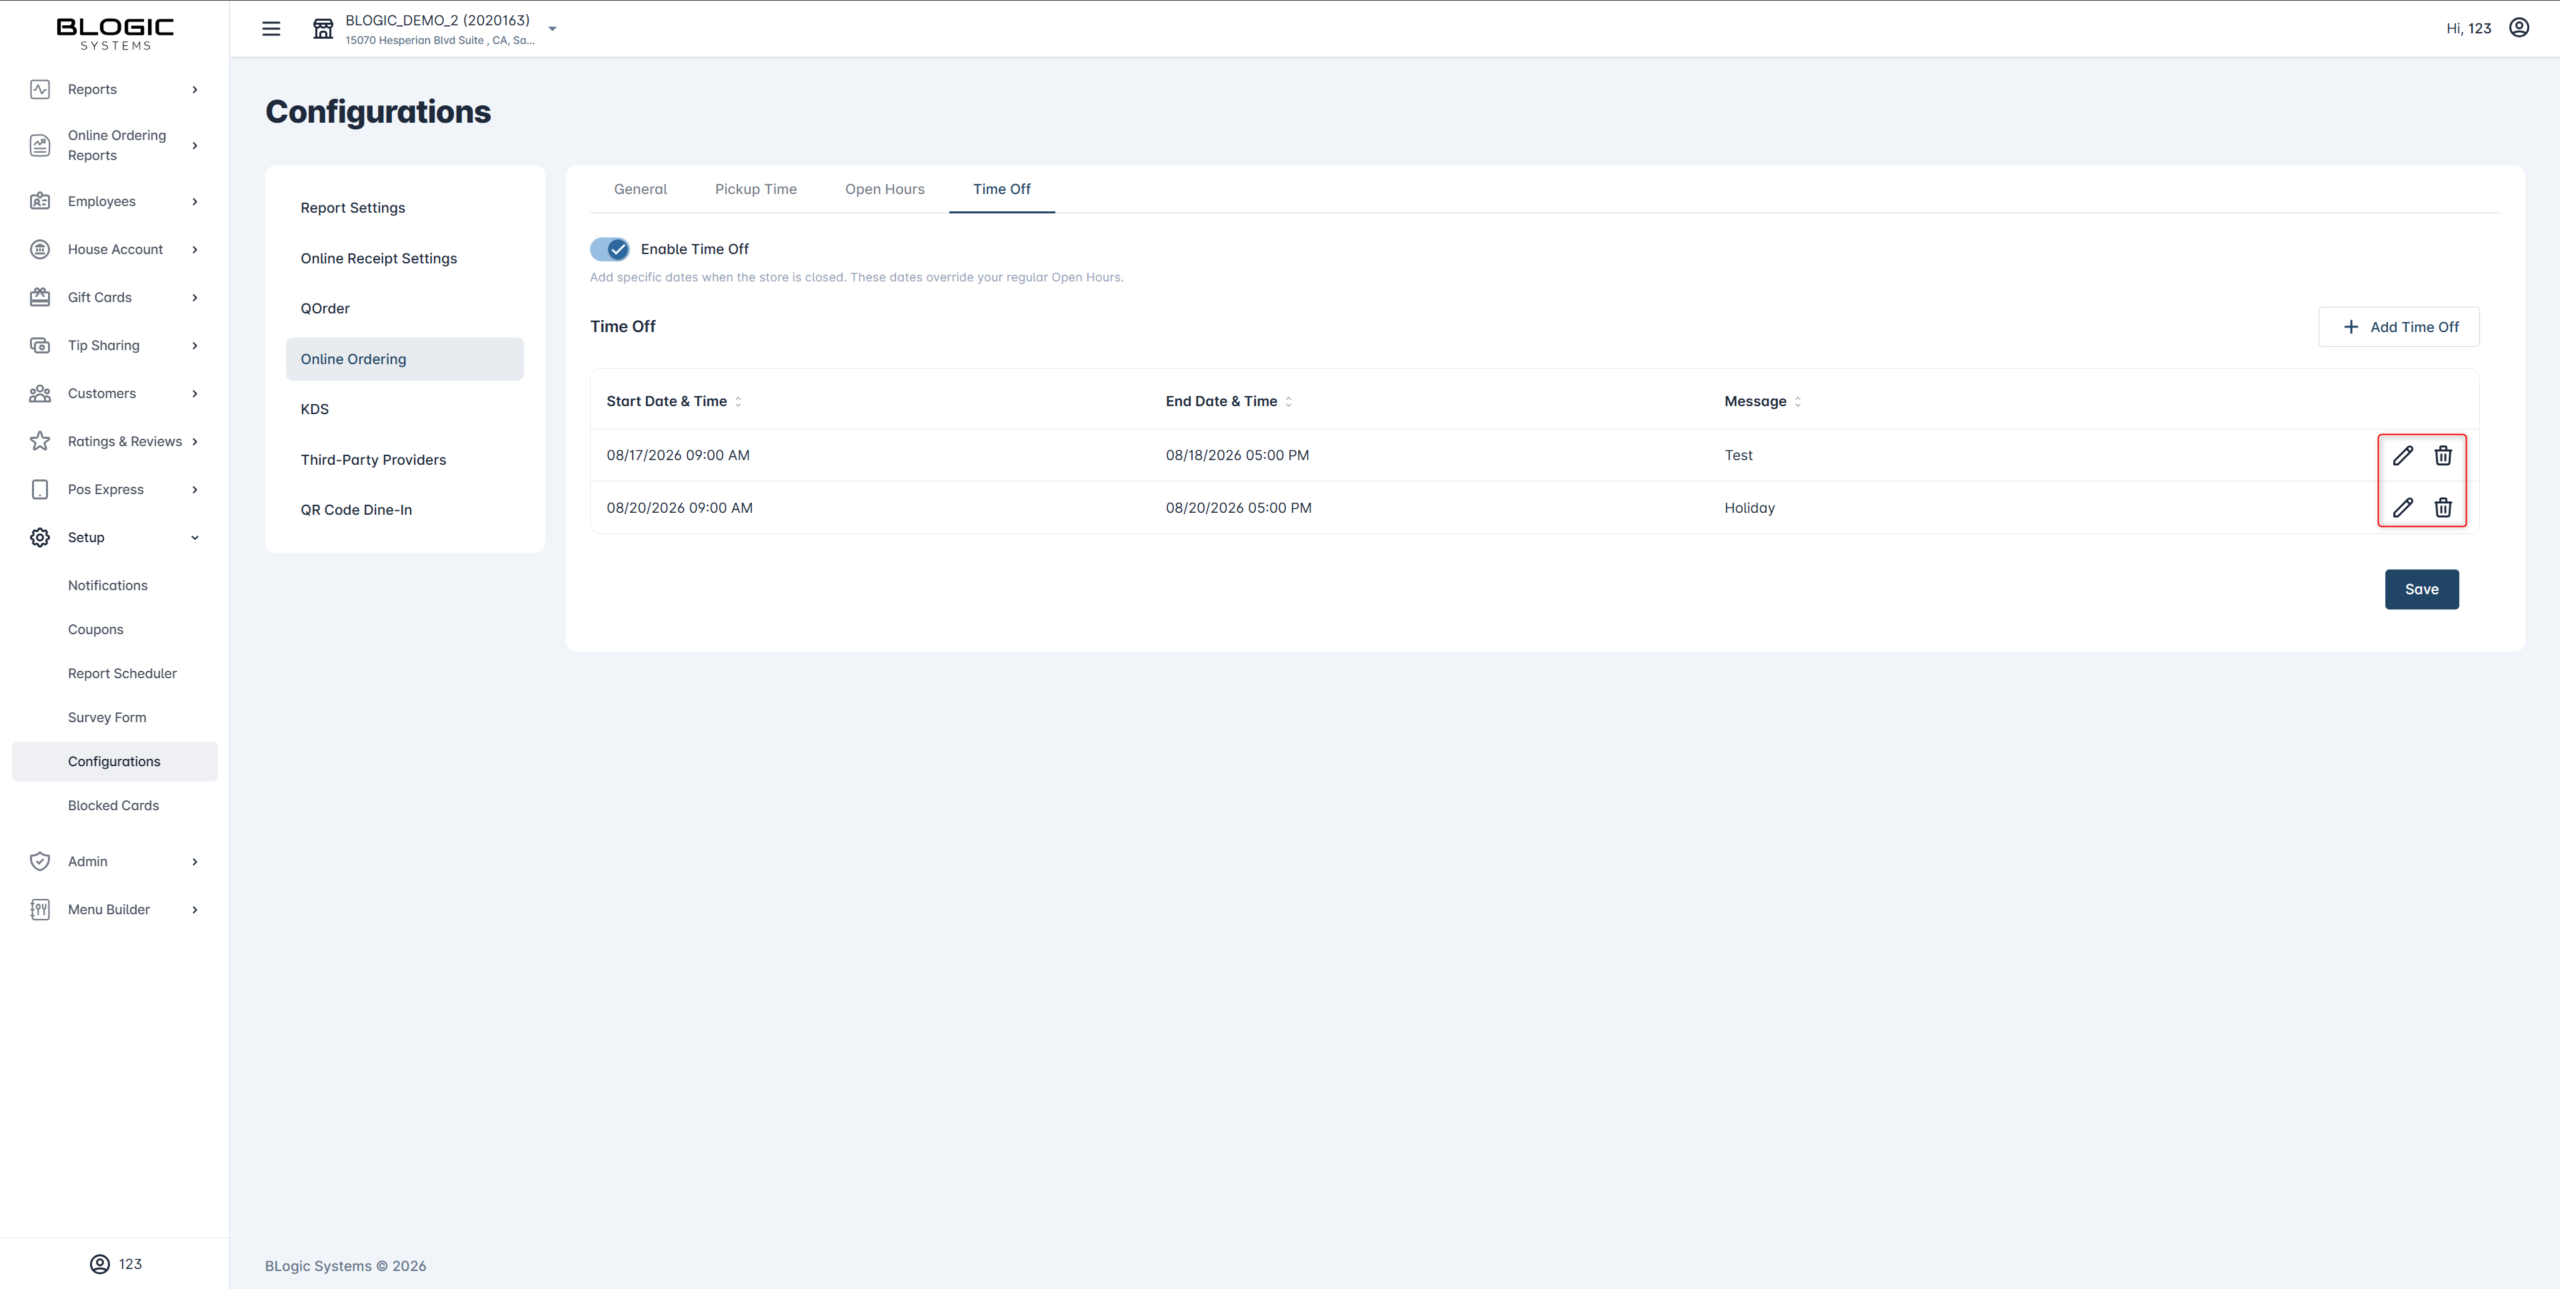Click the Menu Builder icon
The image size is (2560, 1289).
pyautogui.click(x=40, y=909)
